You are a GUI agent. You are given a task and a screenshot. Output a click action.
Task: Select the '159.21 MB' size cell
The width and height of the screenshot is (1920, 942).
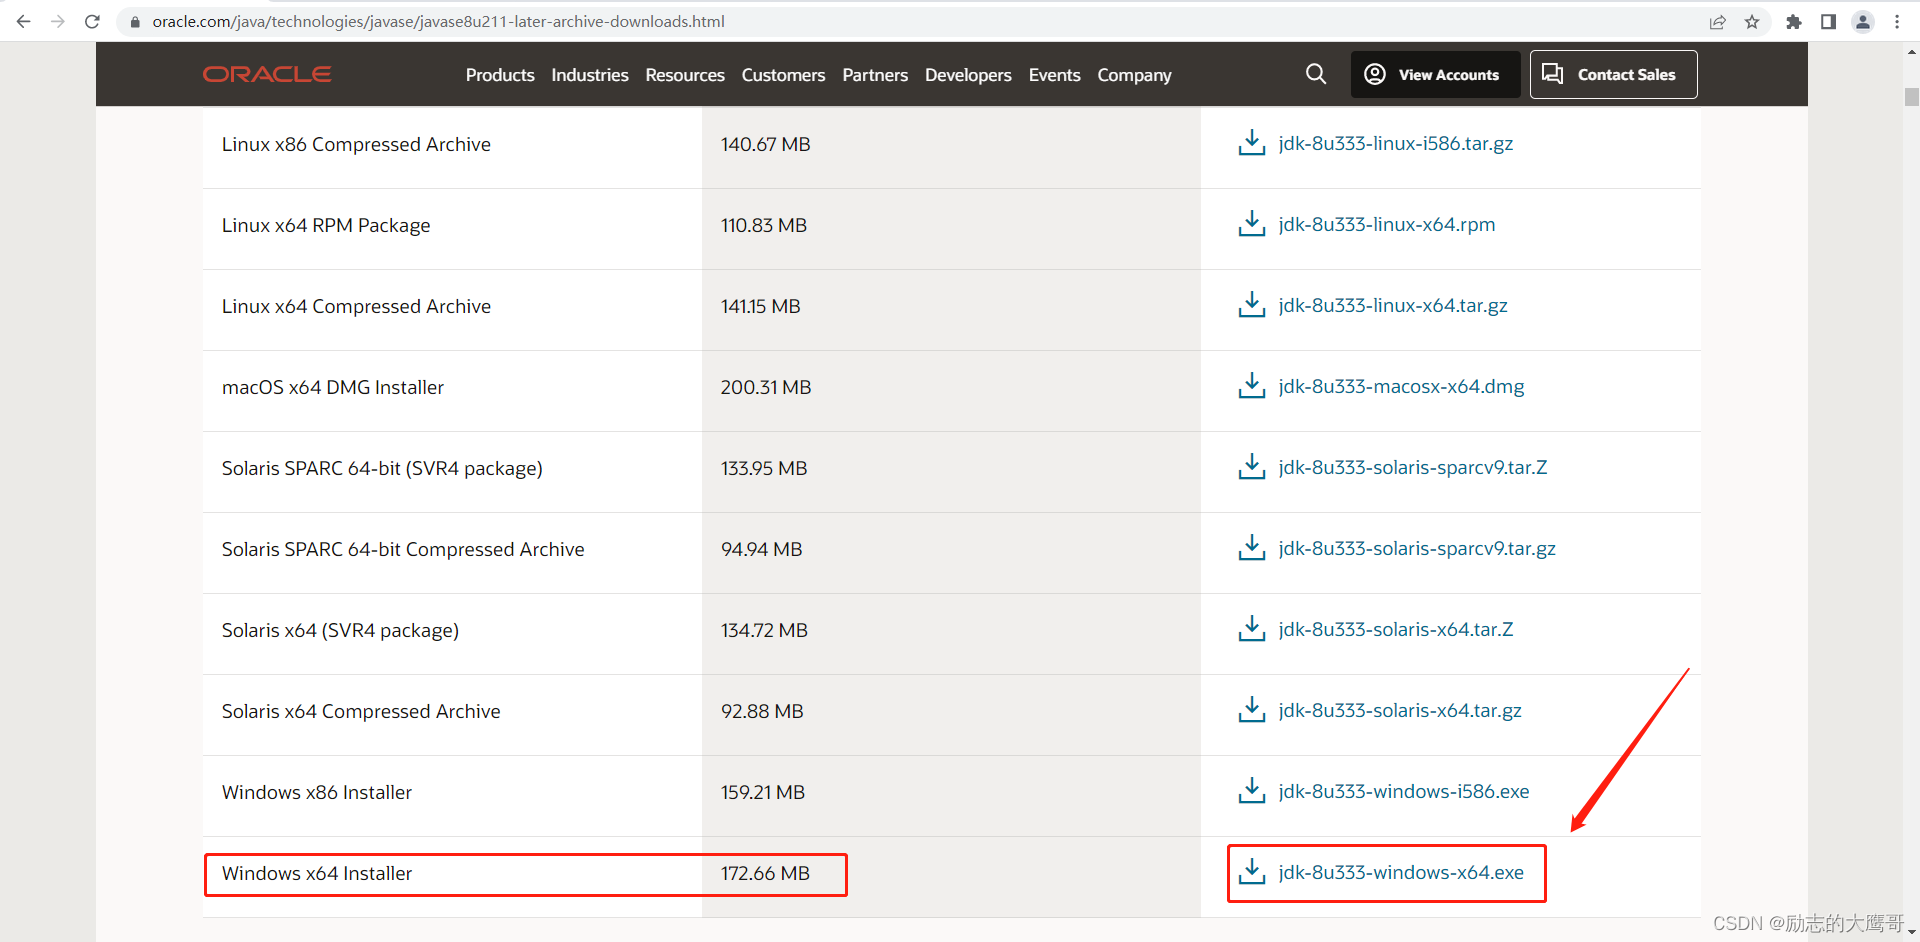[763, 792]
